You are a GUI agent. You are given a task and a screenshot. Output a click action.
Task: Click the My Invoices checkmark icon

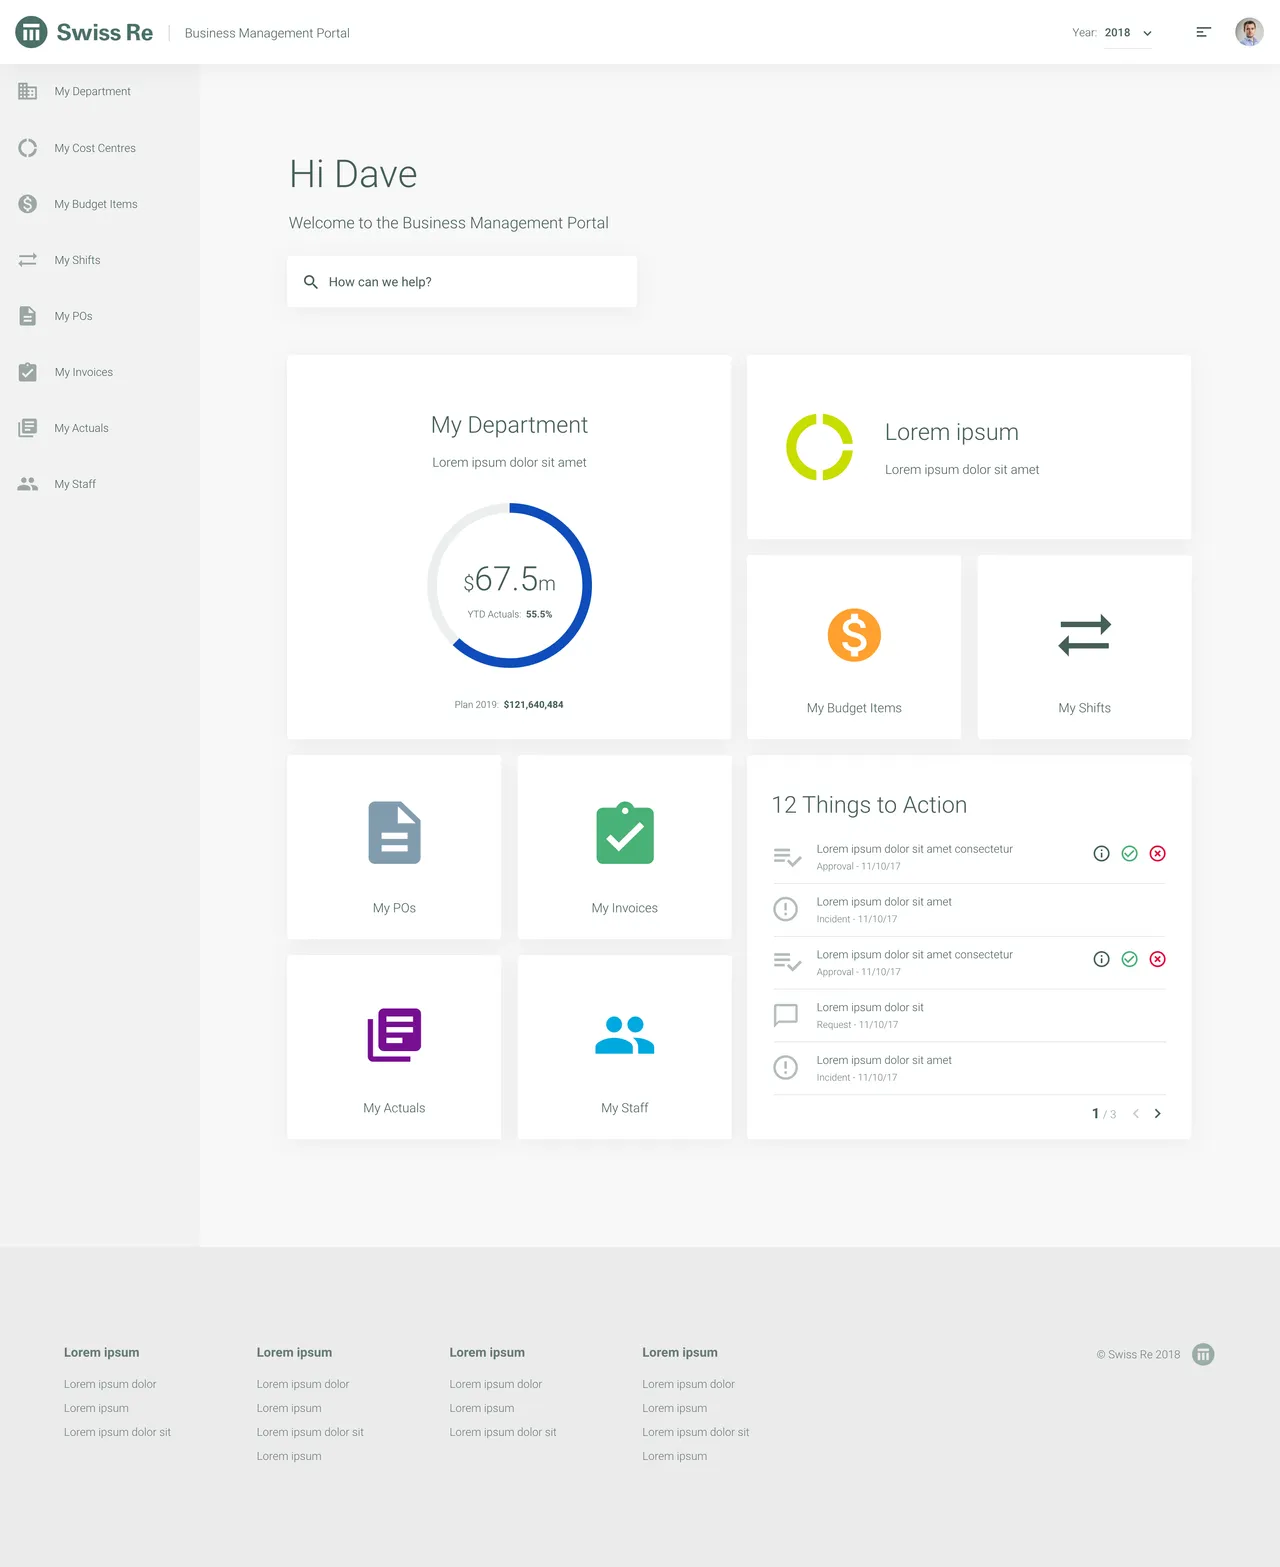[27, 371]
